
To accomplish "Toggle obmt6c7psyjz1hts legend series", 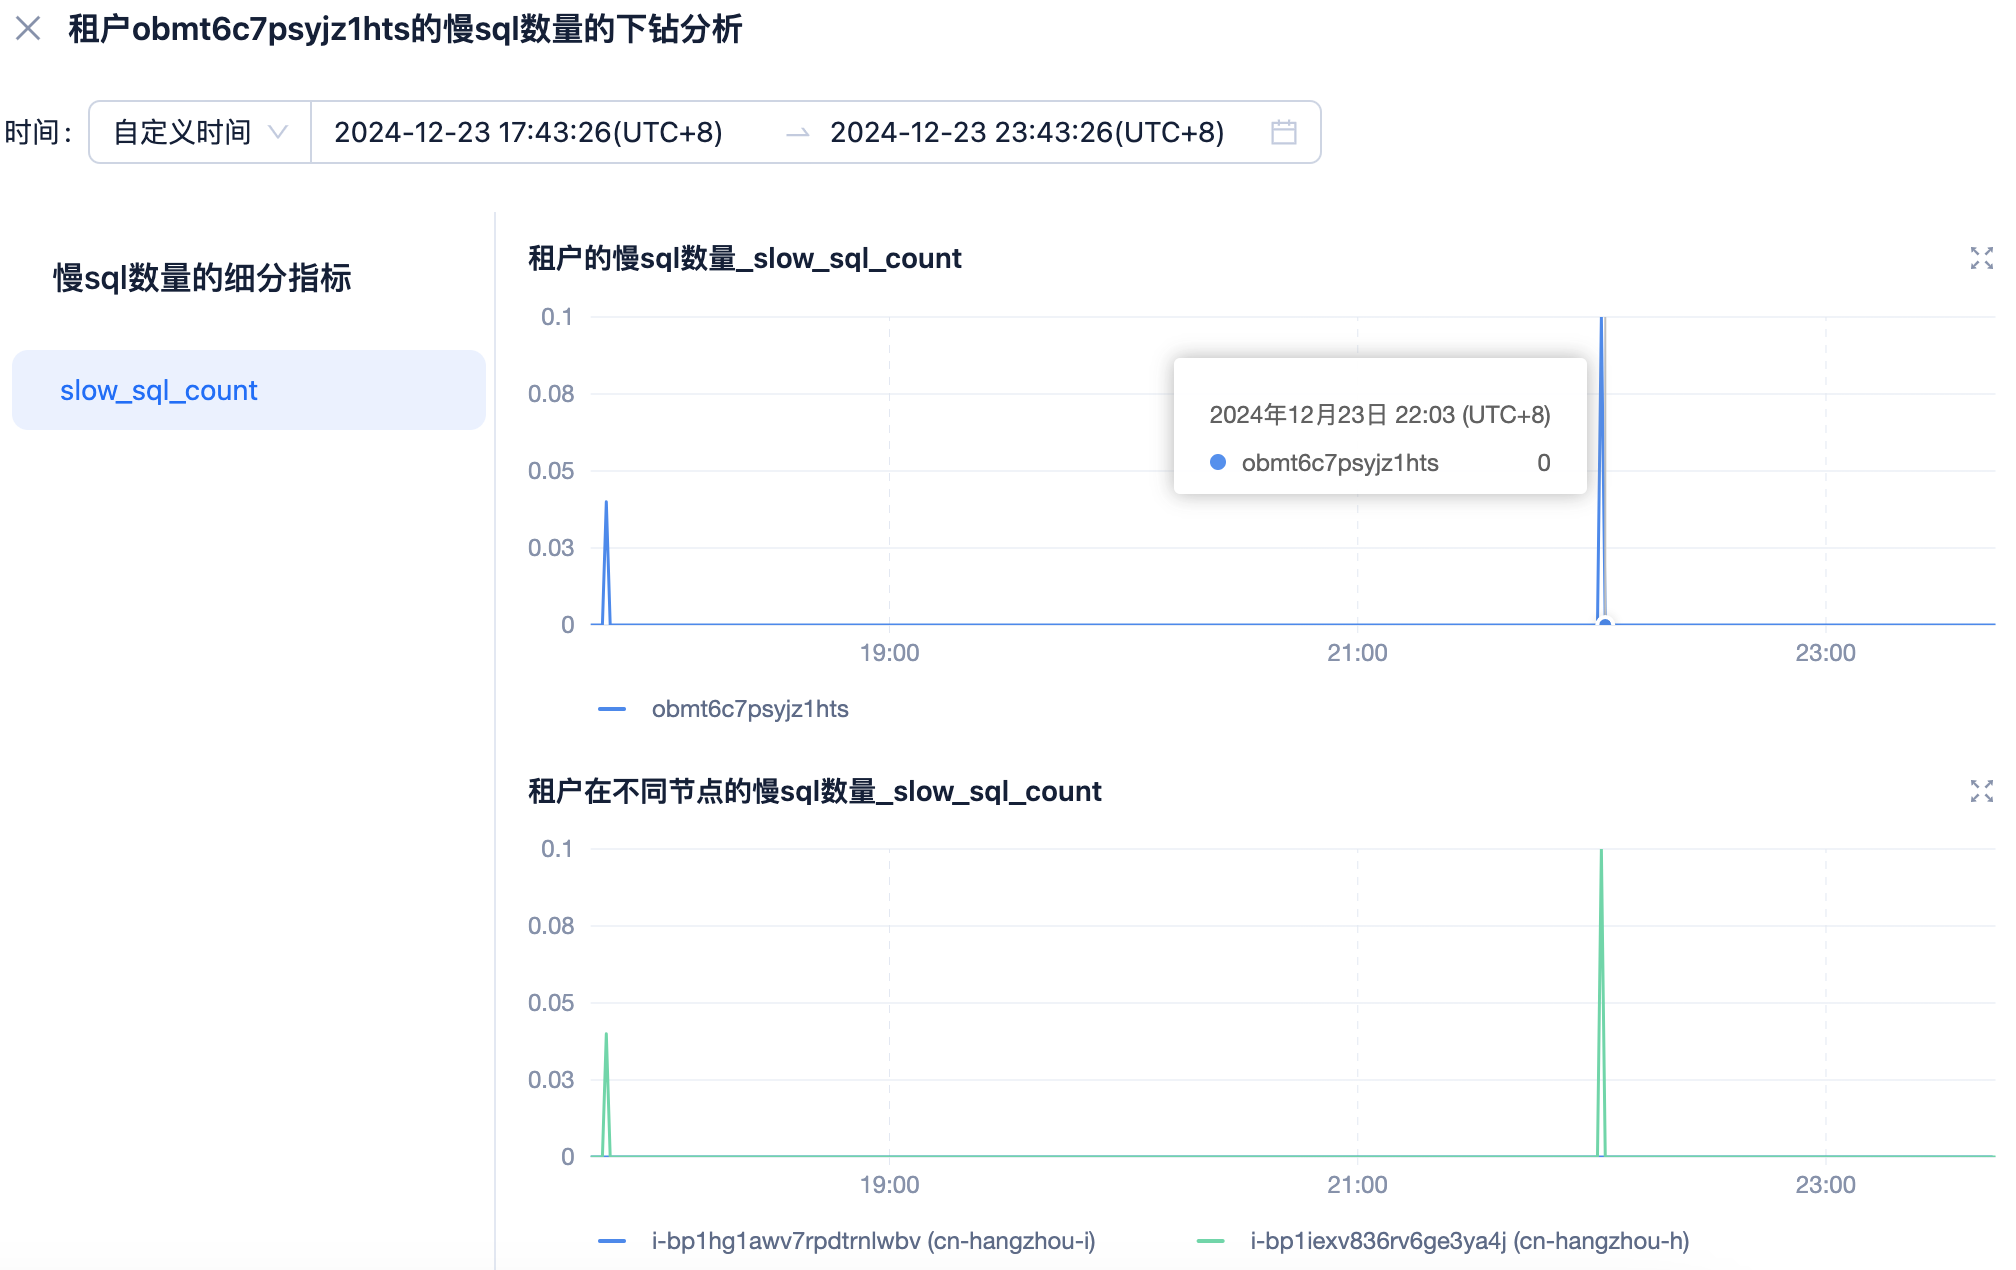I will 749,709.
